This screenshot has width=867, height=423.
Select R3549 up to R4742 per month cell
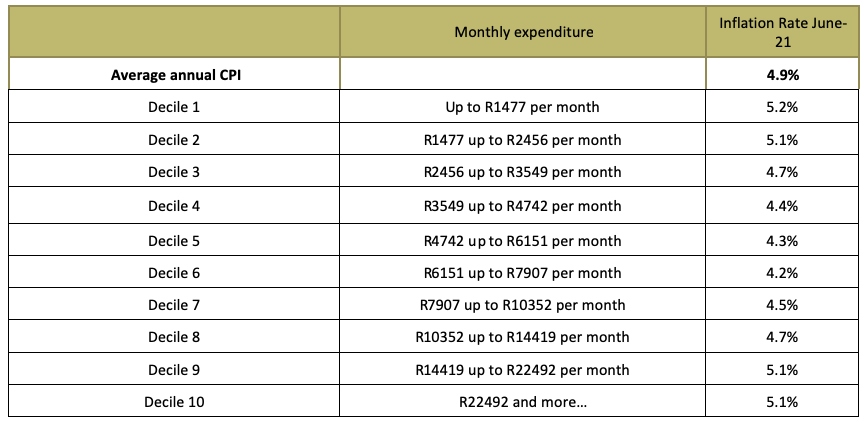(523, 206)
